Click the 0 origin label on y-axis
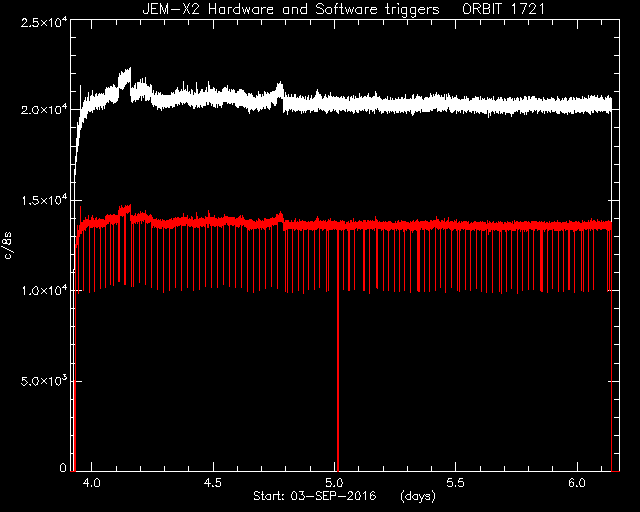This screenshot has width=640, height=512. [x=63, y=467]
